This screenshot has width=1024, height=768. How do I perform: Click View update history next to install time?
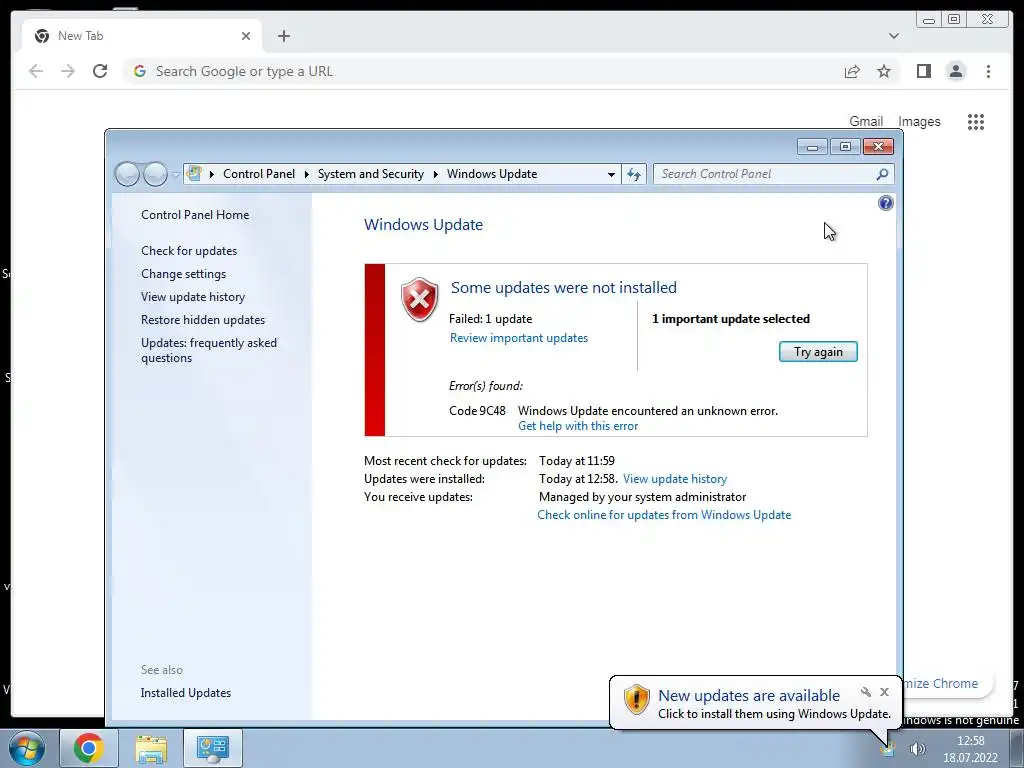(x=675, y=479)
